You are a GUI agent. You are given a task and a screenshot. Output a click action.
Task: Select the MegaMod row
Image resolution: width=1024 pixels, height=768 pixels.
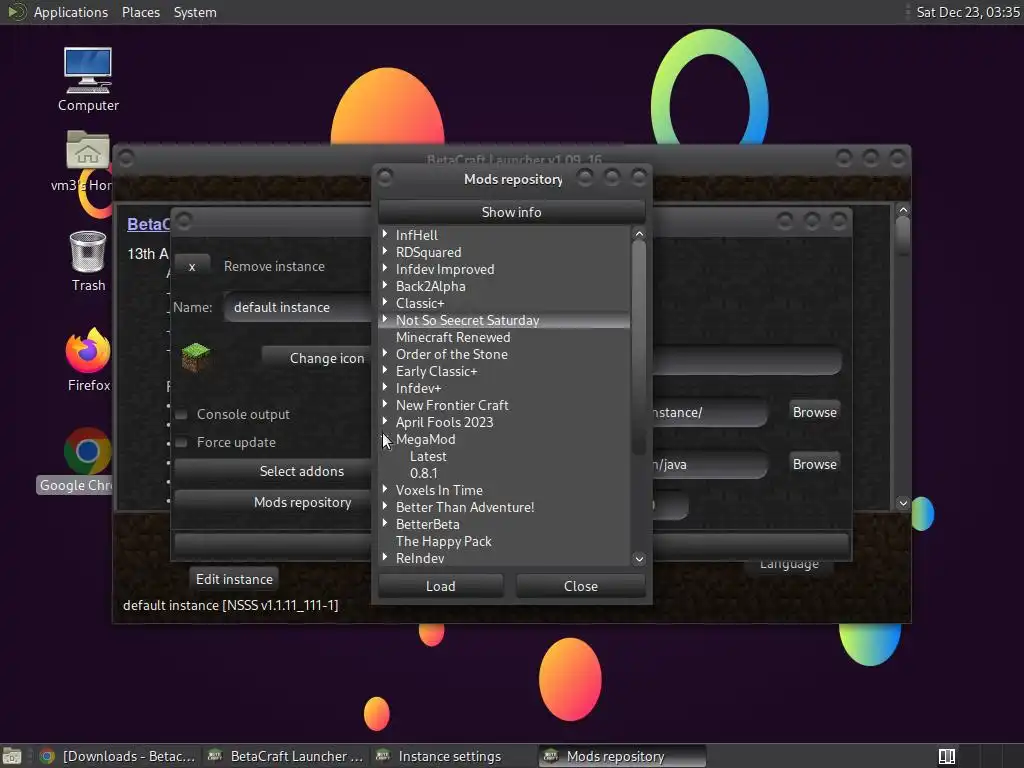[426, 440]
